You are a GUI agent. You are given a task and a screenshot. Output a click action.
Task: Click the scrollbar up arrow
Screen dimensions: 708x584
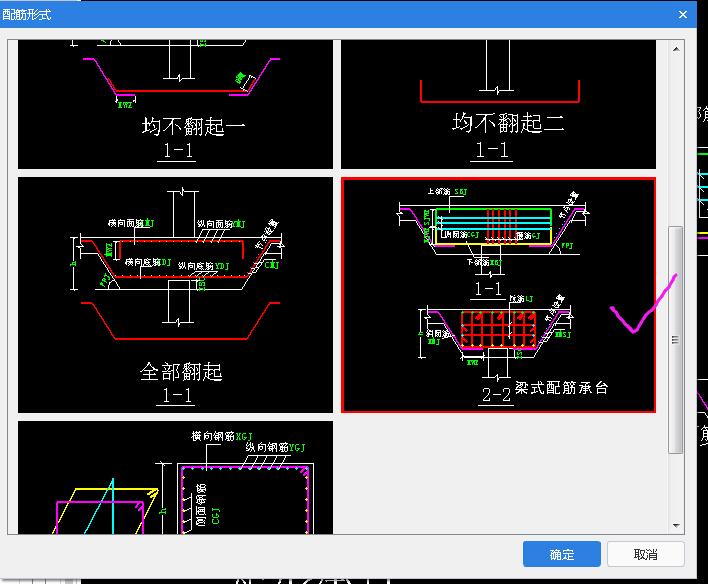pyautogui.click(x=676, y=49)
